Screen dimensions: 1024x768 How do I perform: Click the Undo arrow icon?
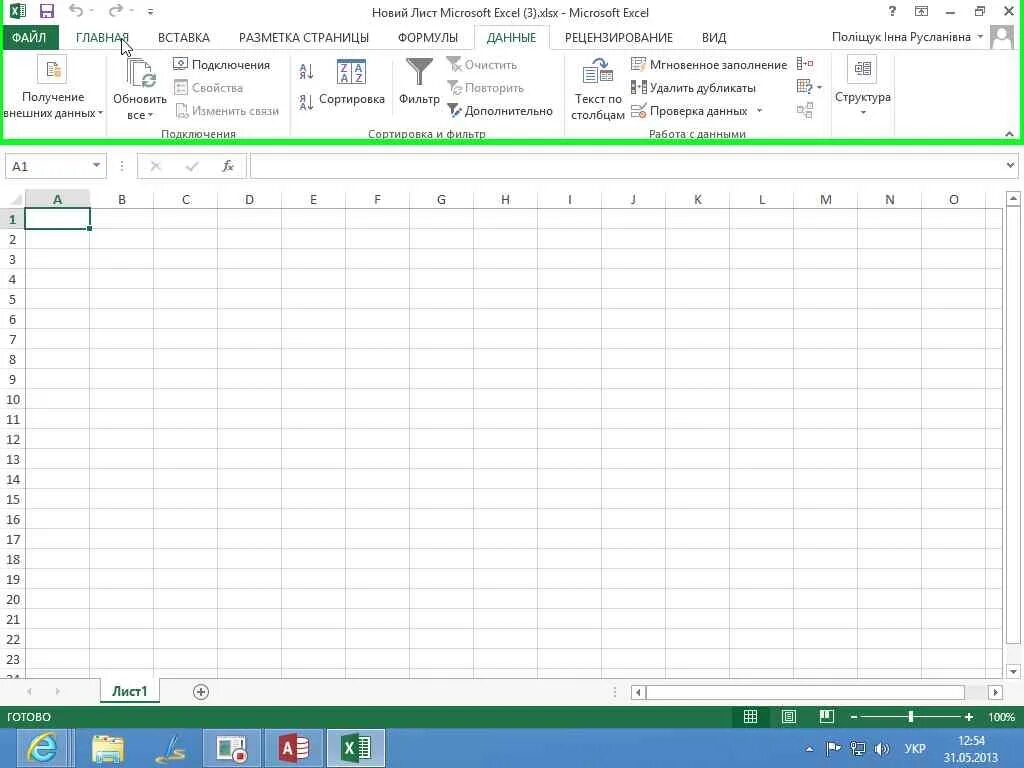(76, 10)
